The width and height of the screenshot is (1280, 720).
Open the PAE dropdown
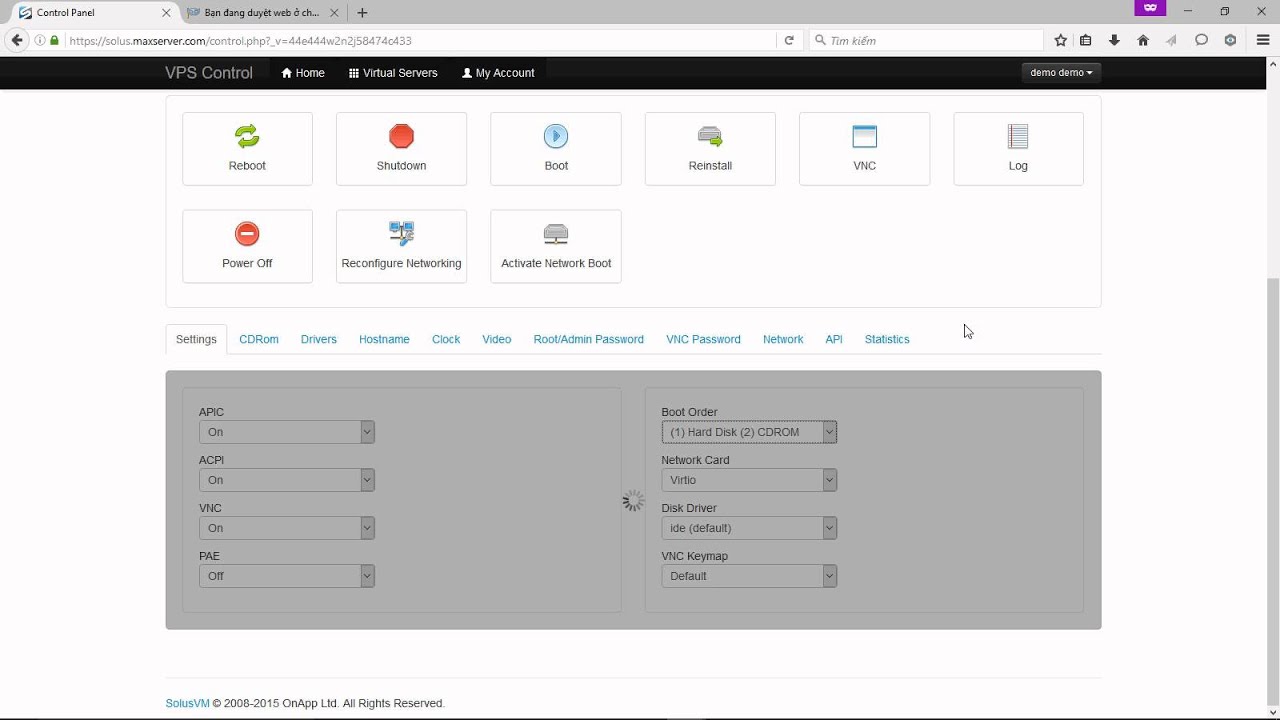287,576
